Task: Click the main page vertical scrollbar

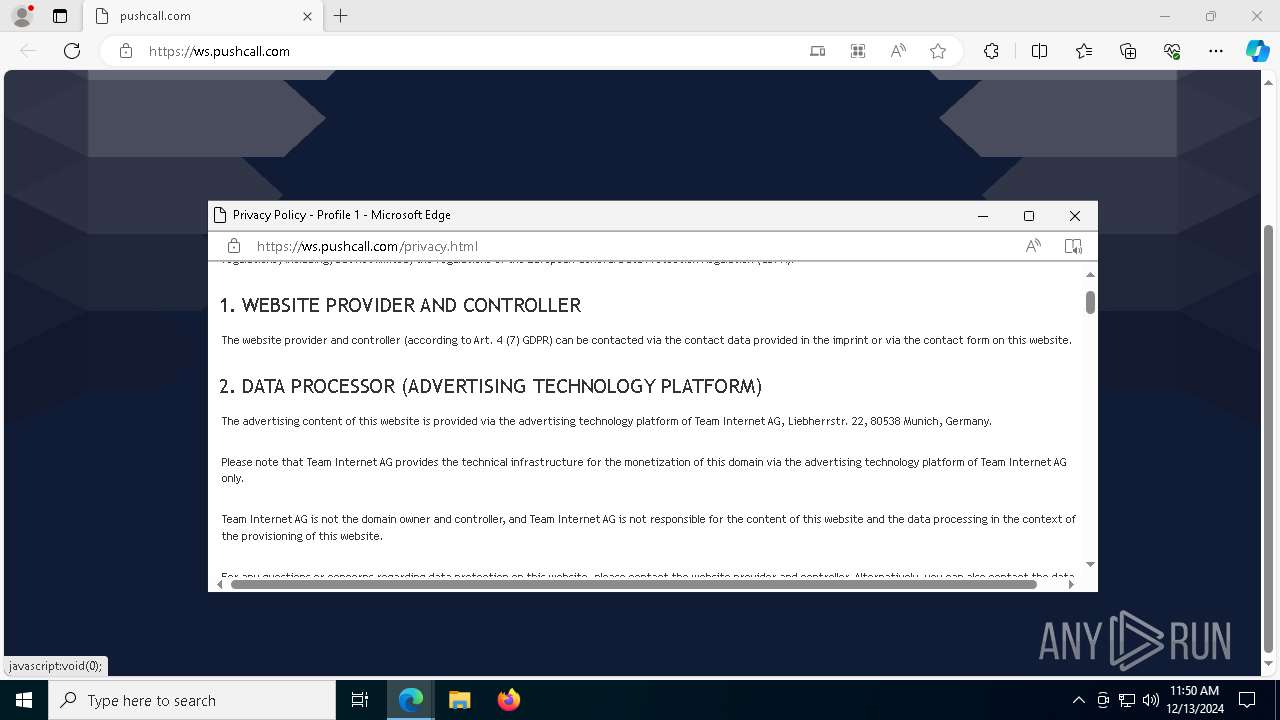Action: (x=1268, y=438)
